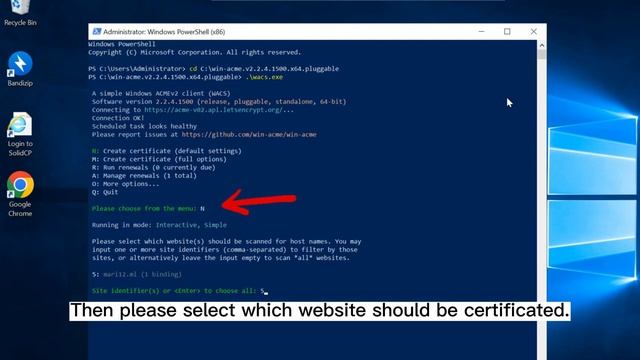
Task: Click the scrollbar up arrow in PowerShell
Action: click(x=542, y=45)
